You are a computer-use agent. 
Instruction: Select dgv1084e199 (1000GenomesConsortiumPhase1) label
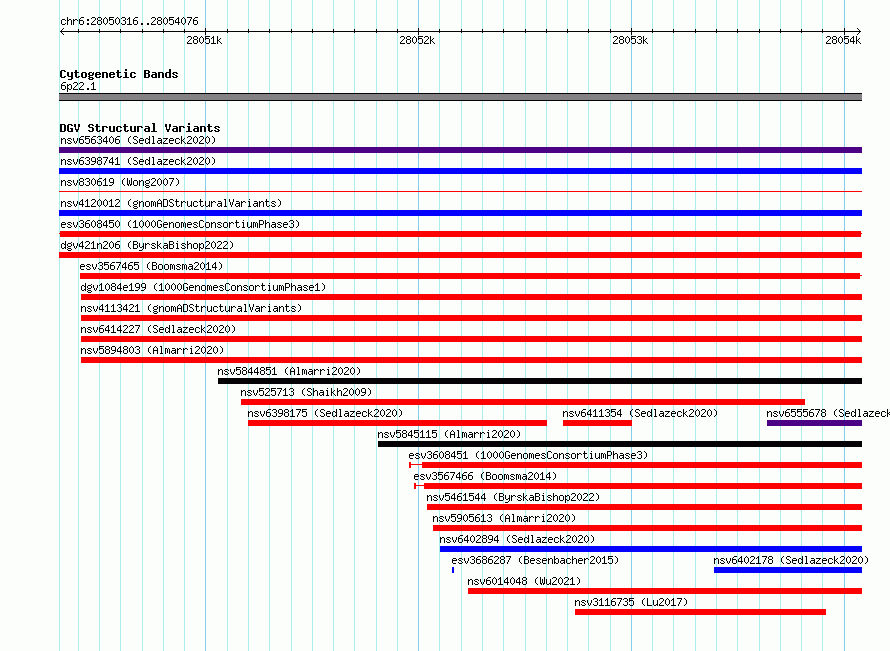pyautogui.click(x=203, y=287)
